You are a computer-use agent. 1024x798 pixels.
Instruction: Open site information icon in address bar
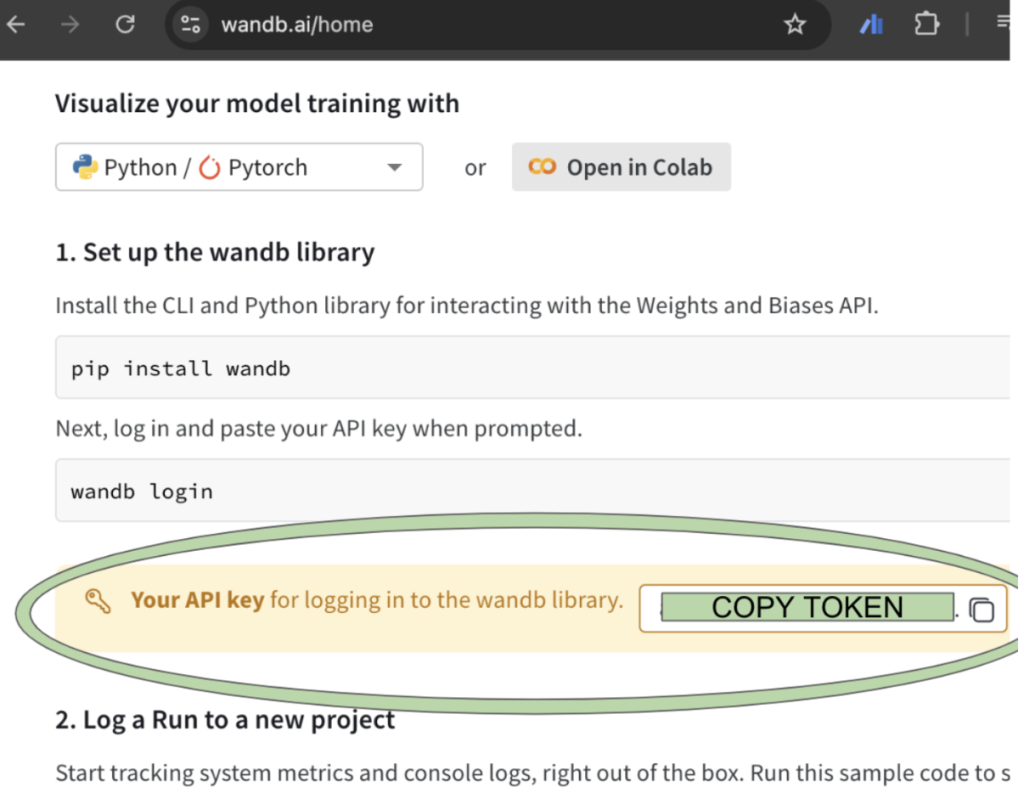pyautogui.click(x=190, y=25)
